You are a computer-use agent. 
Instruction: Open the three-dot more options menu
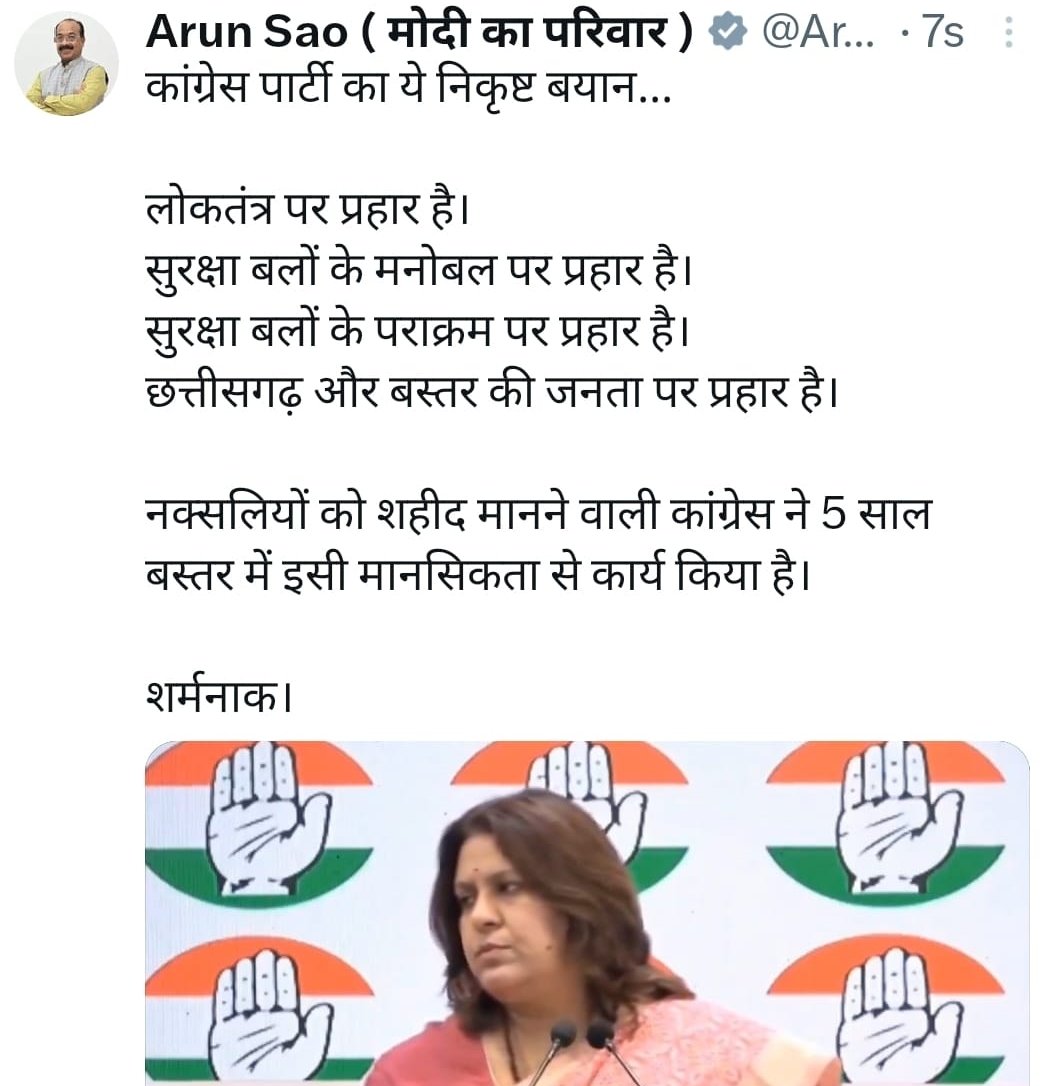pos(1009,33)
